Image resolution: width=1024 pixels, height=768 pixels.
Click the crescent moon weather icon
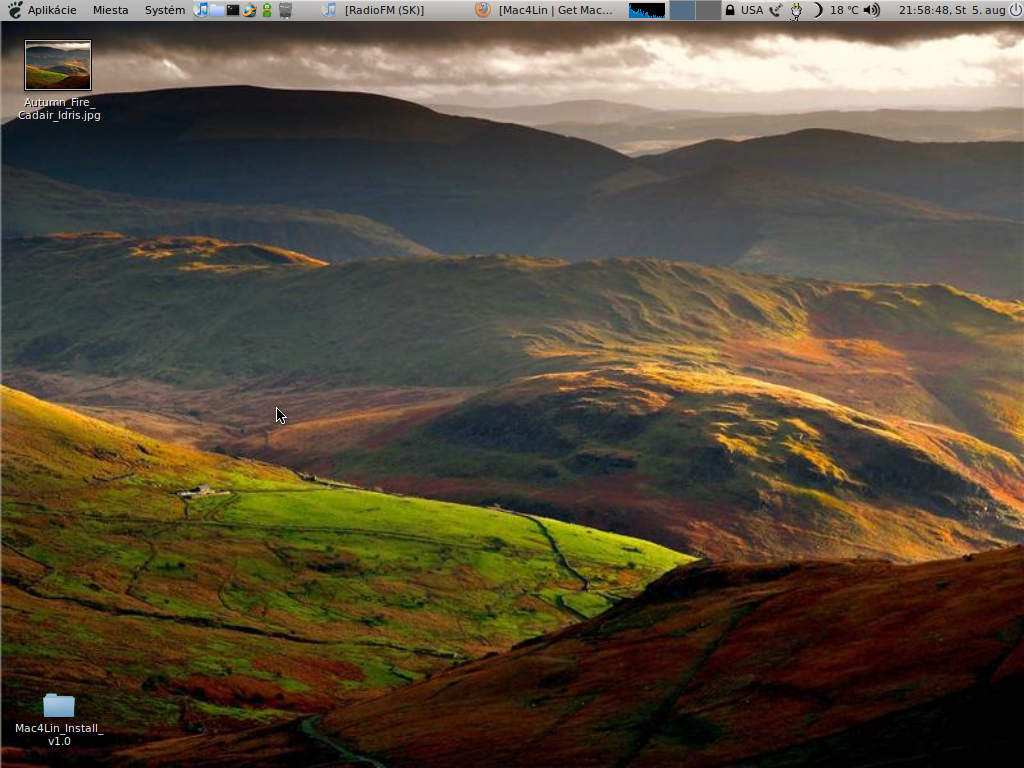[818, 10]
